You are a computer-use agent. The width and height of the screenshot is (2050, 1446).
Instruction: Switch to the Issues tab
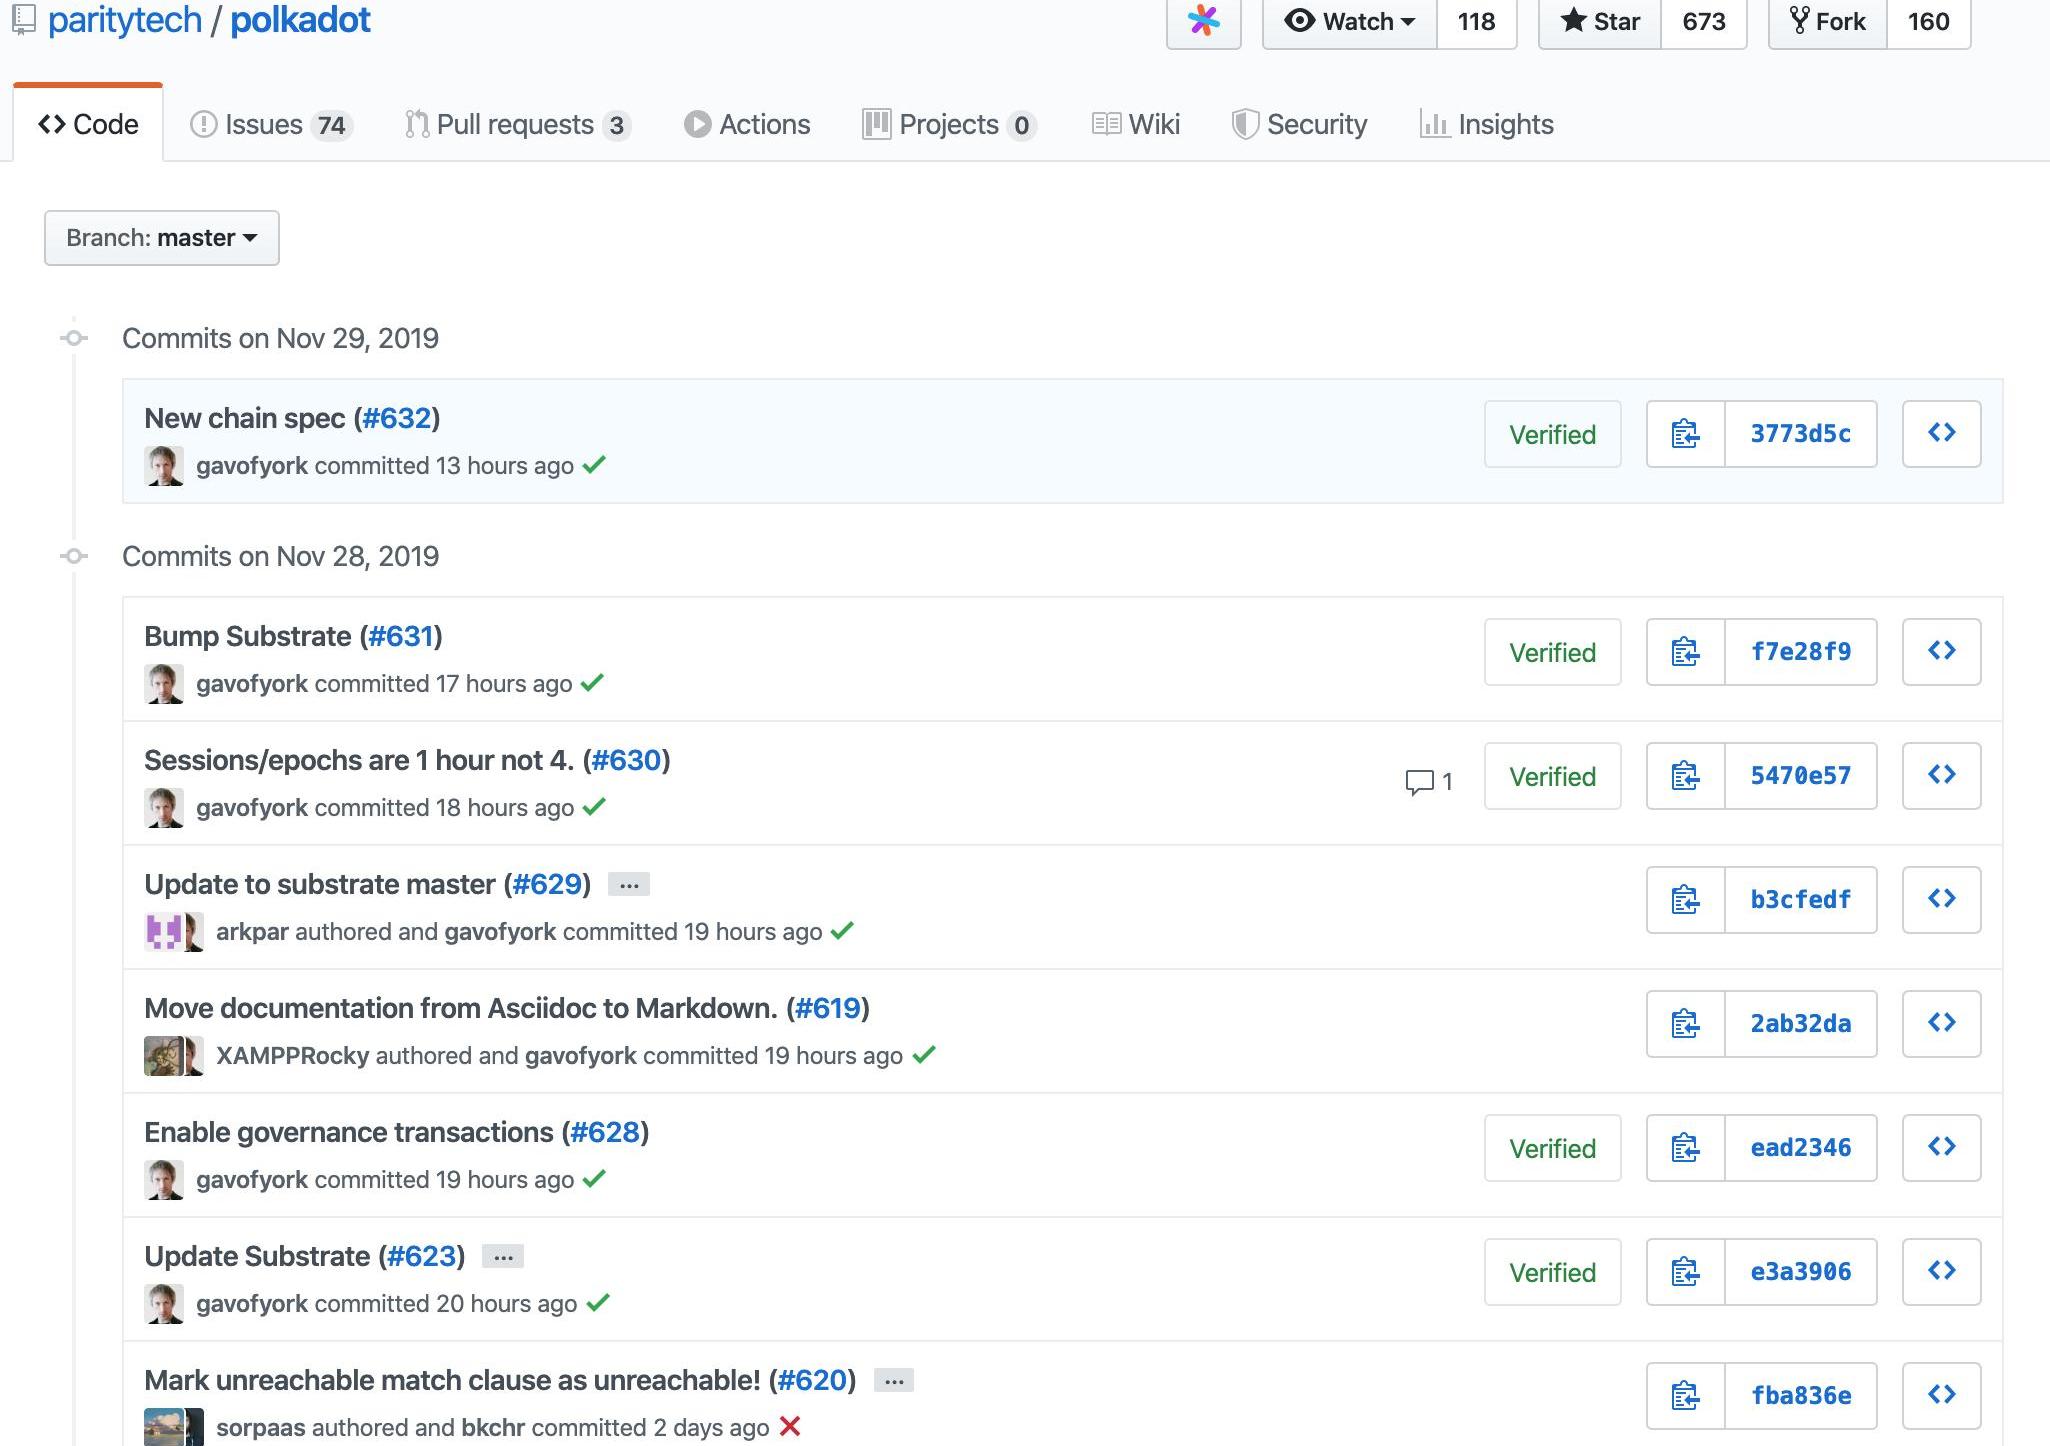click(x=270, y=125)
